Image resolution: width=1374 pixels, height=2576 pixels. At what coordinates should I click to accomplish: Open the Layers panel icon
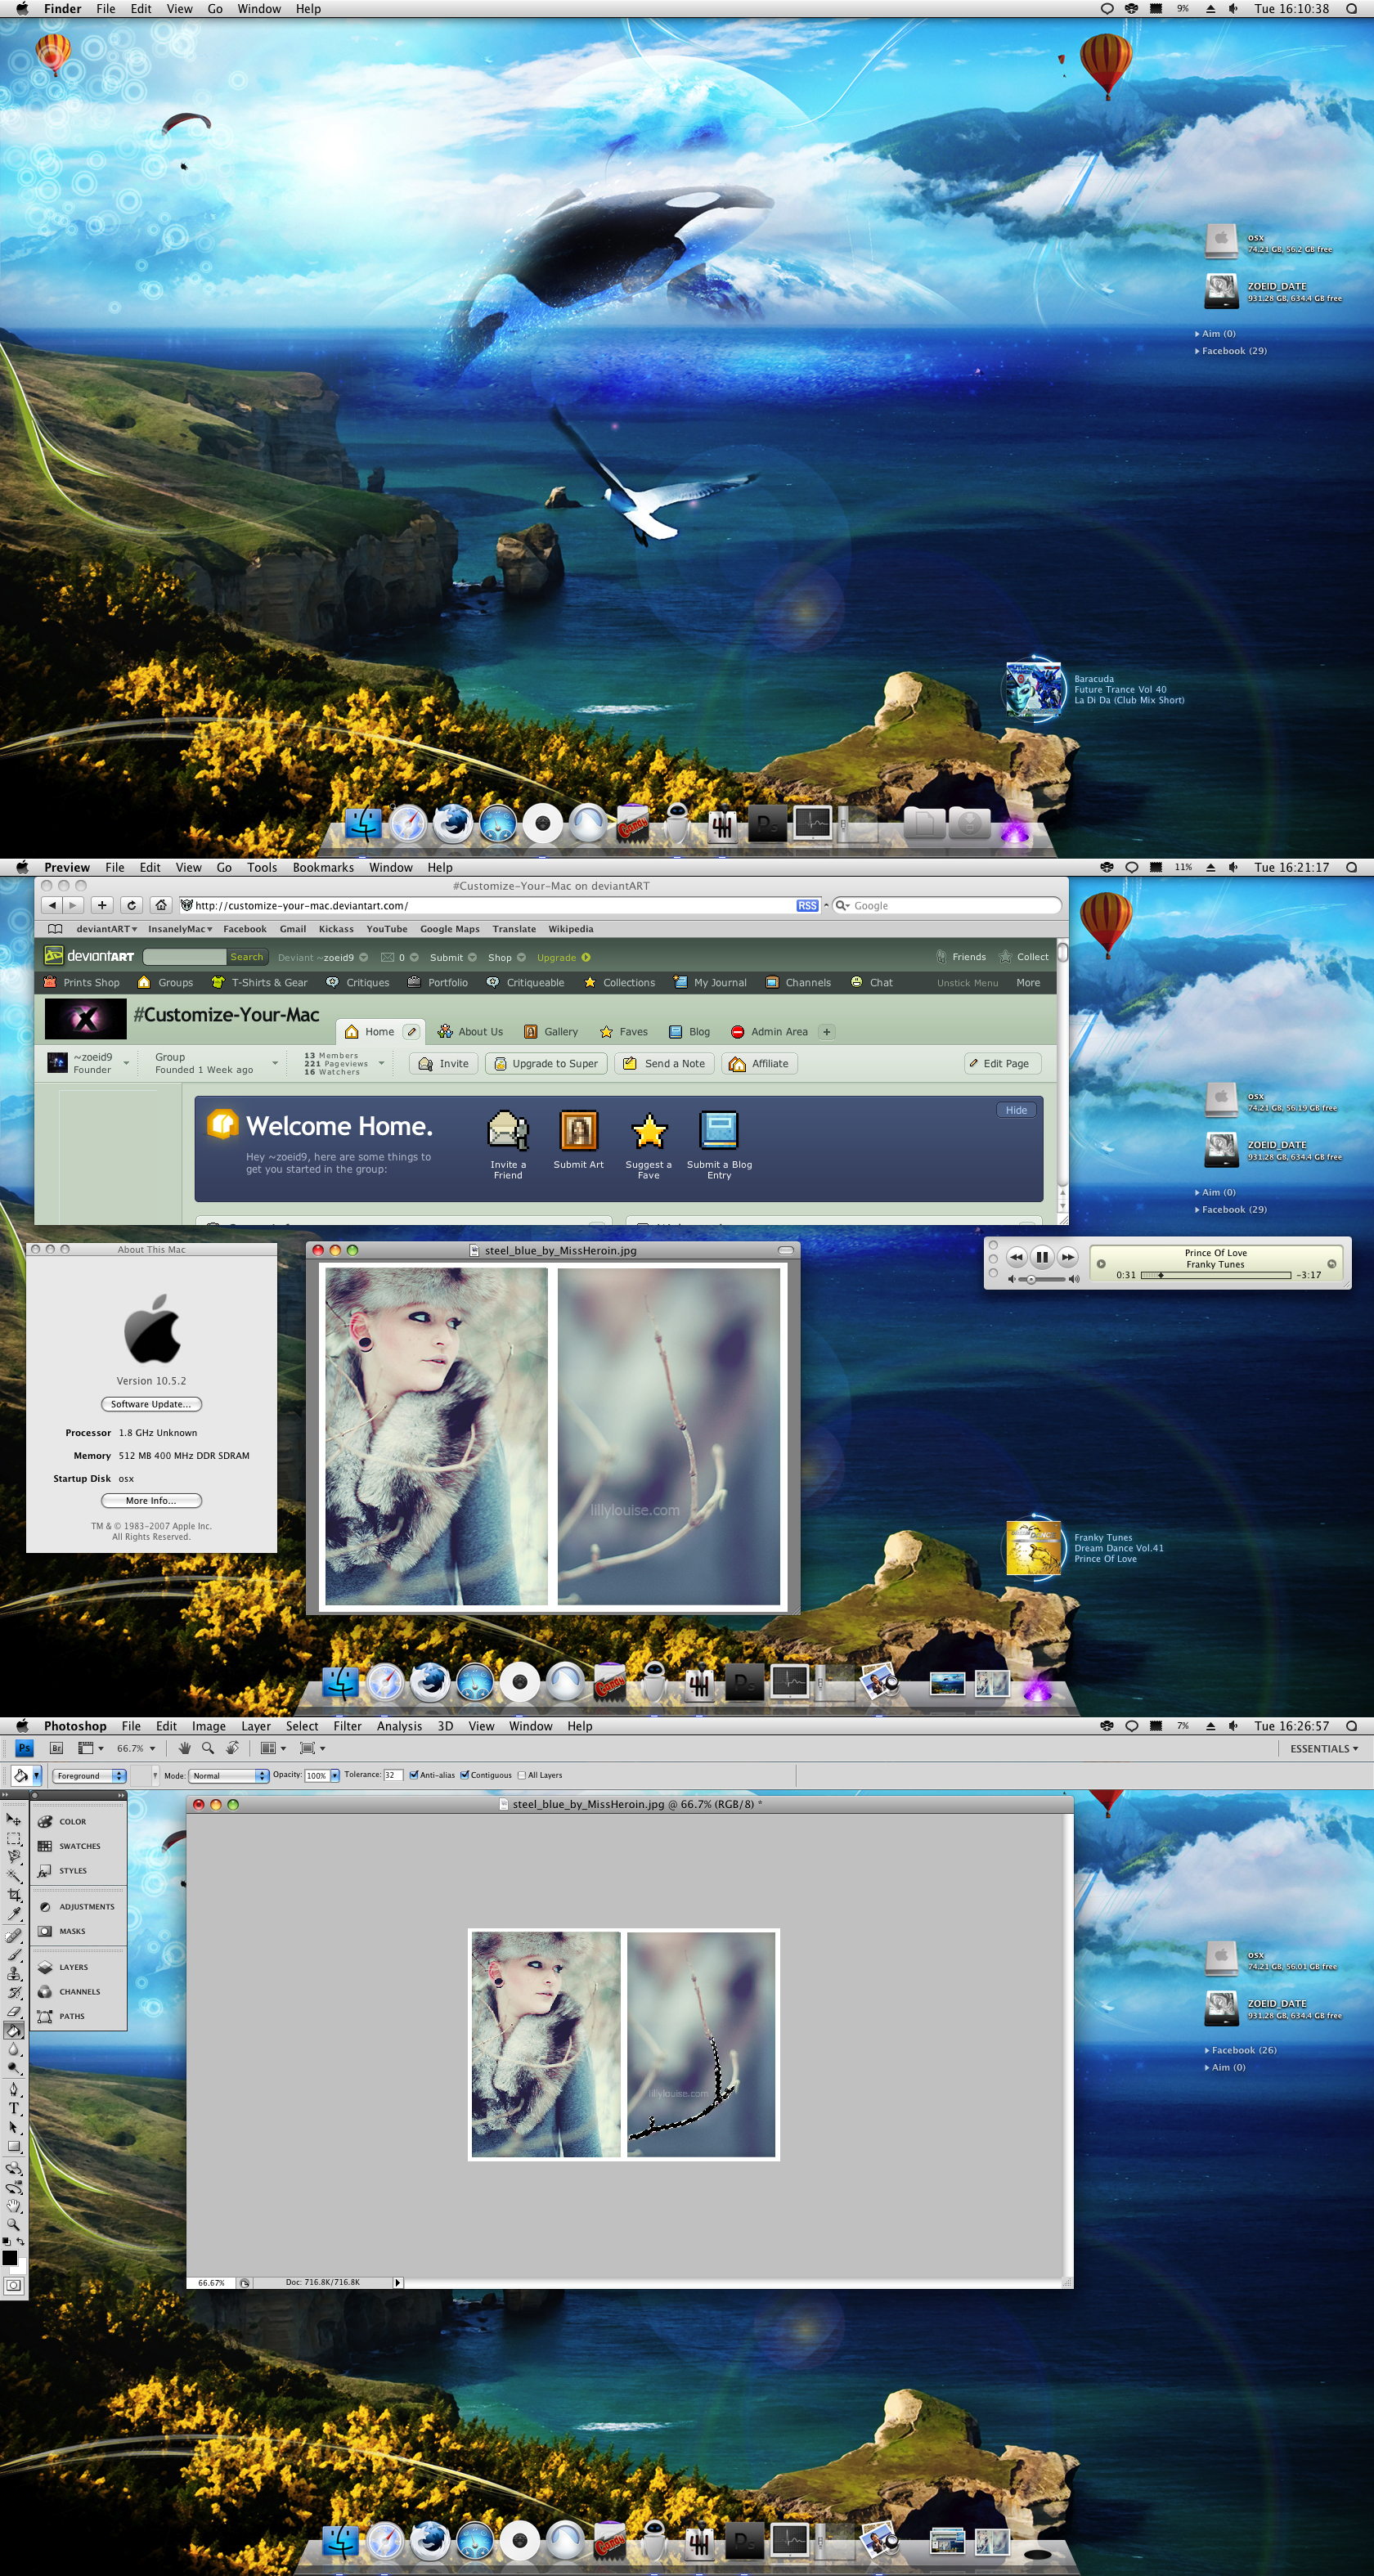click(45, 1967)
